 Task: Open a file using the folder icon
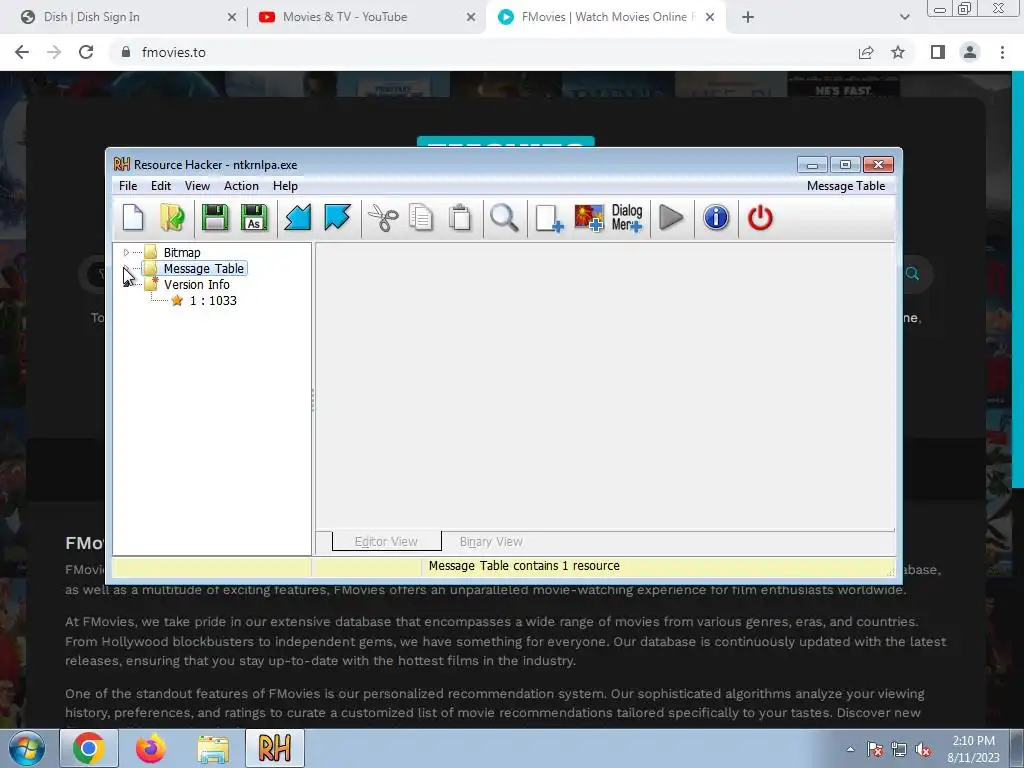click(172, 217)
